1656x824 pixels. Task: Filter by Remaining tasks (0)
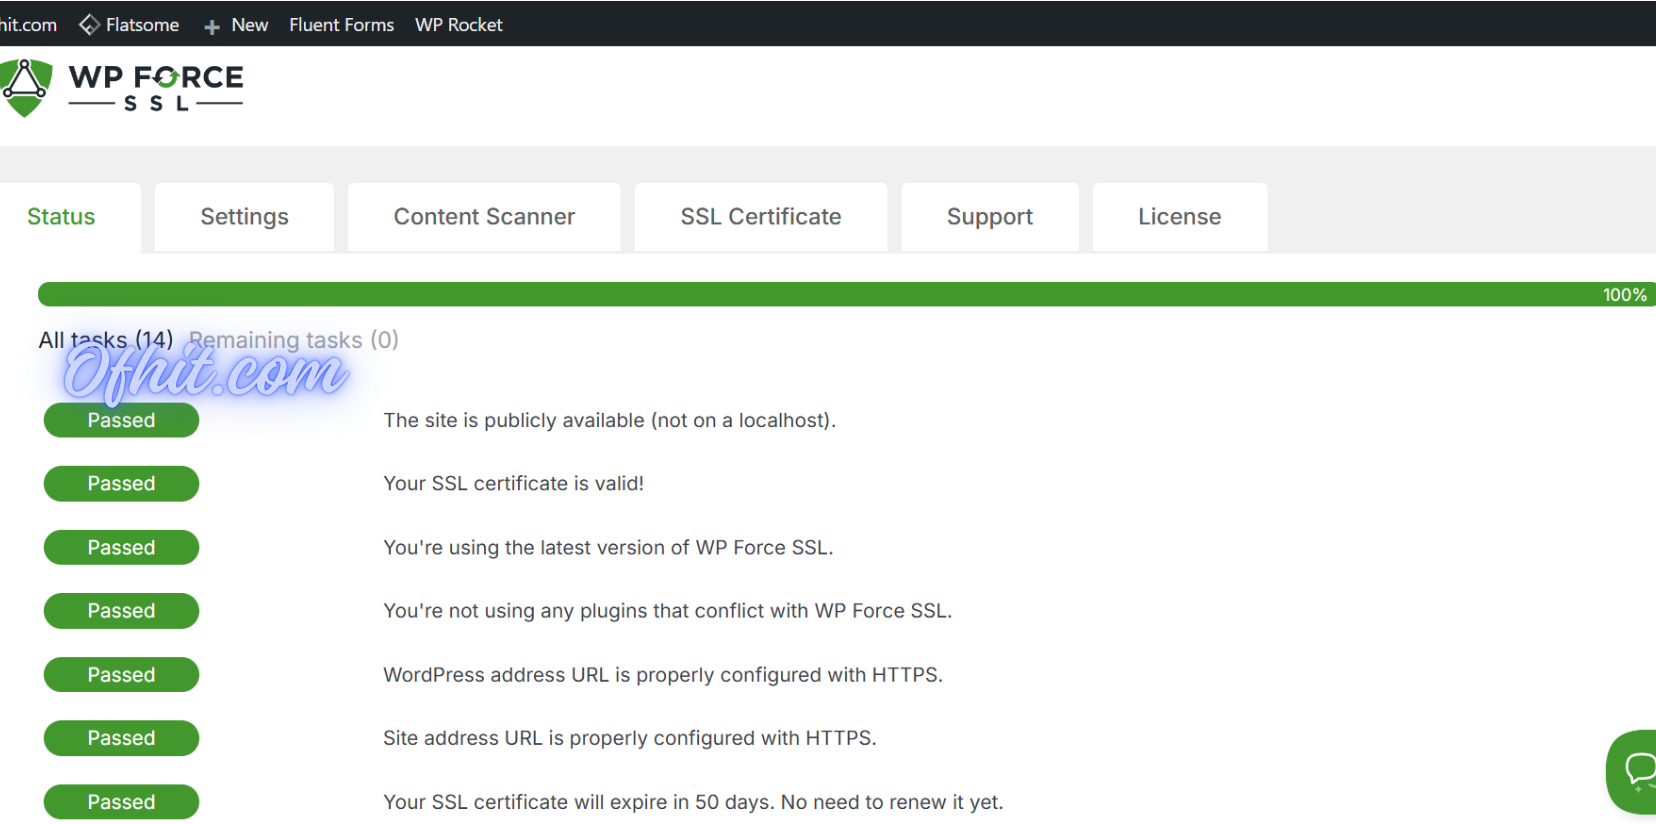point(293,340)
